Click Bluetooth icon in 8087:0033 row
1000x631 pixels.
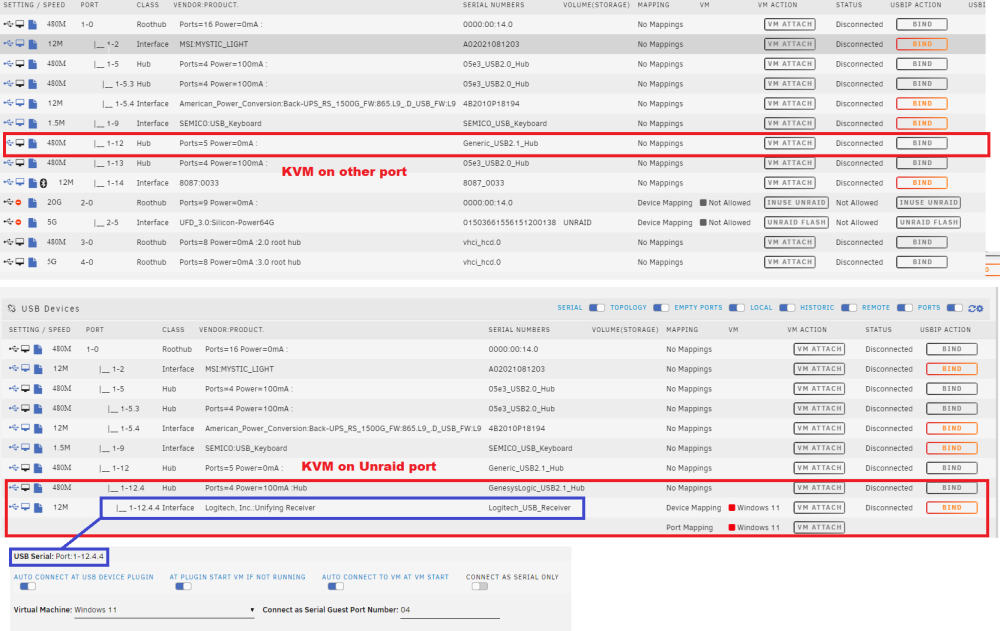[43, 183]
